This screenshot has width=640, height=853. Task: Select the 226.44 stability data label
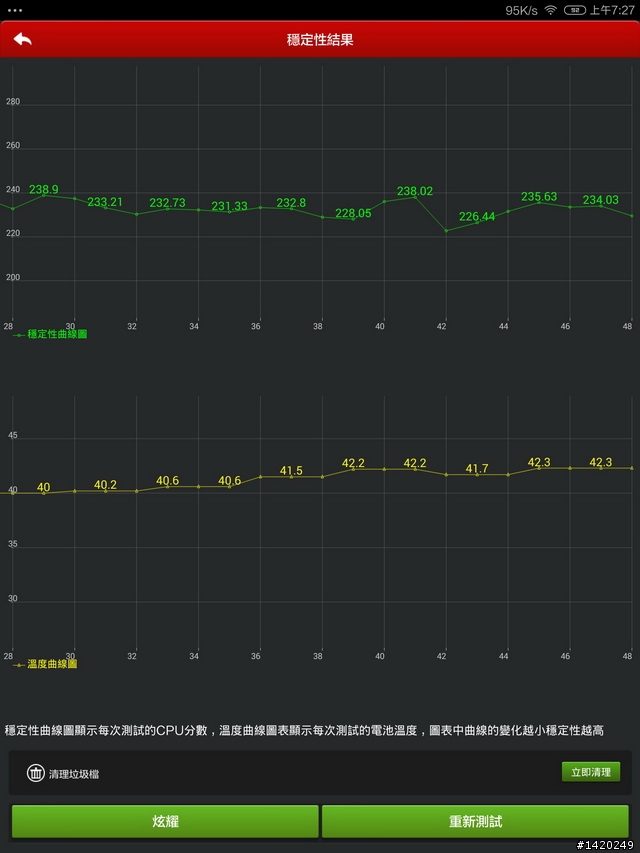[x=477, y=217]
